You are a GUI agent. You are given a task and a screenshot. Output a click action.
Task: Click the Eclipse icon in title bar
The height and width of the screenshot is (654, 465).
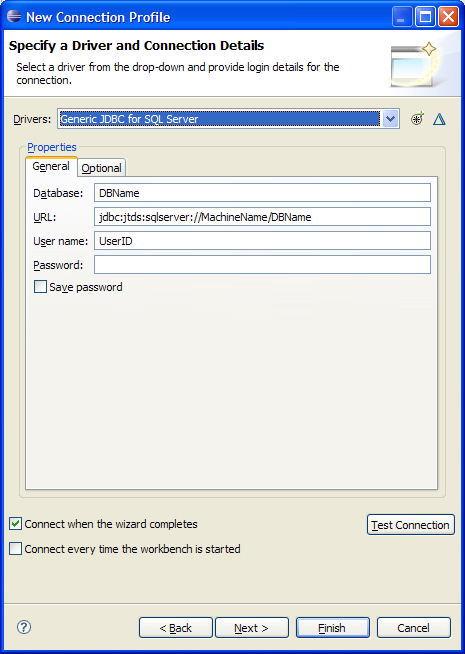click(14, 17)
